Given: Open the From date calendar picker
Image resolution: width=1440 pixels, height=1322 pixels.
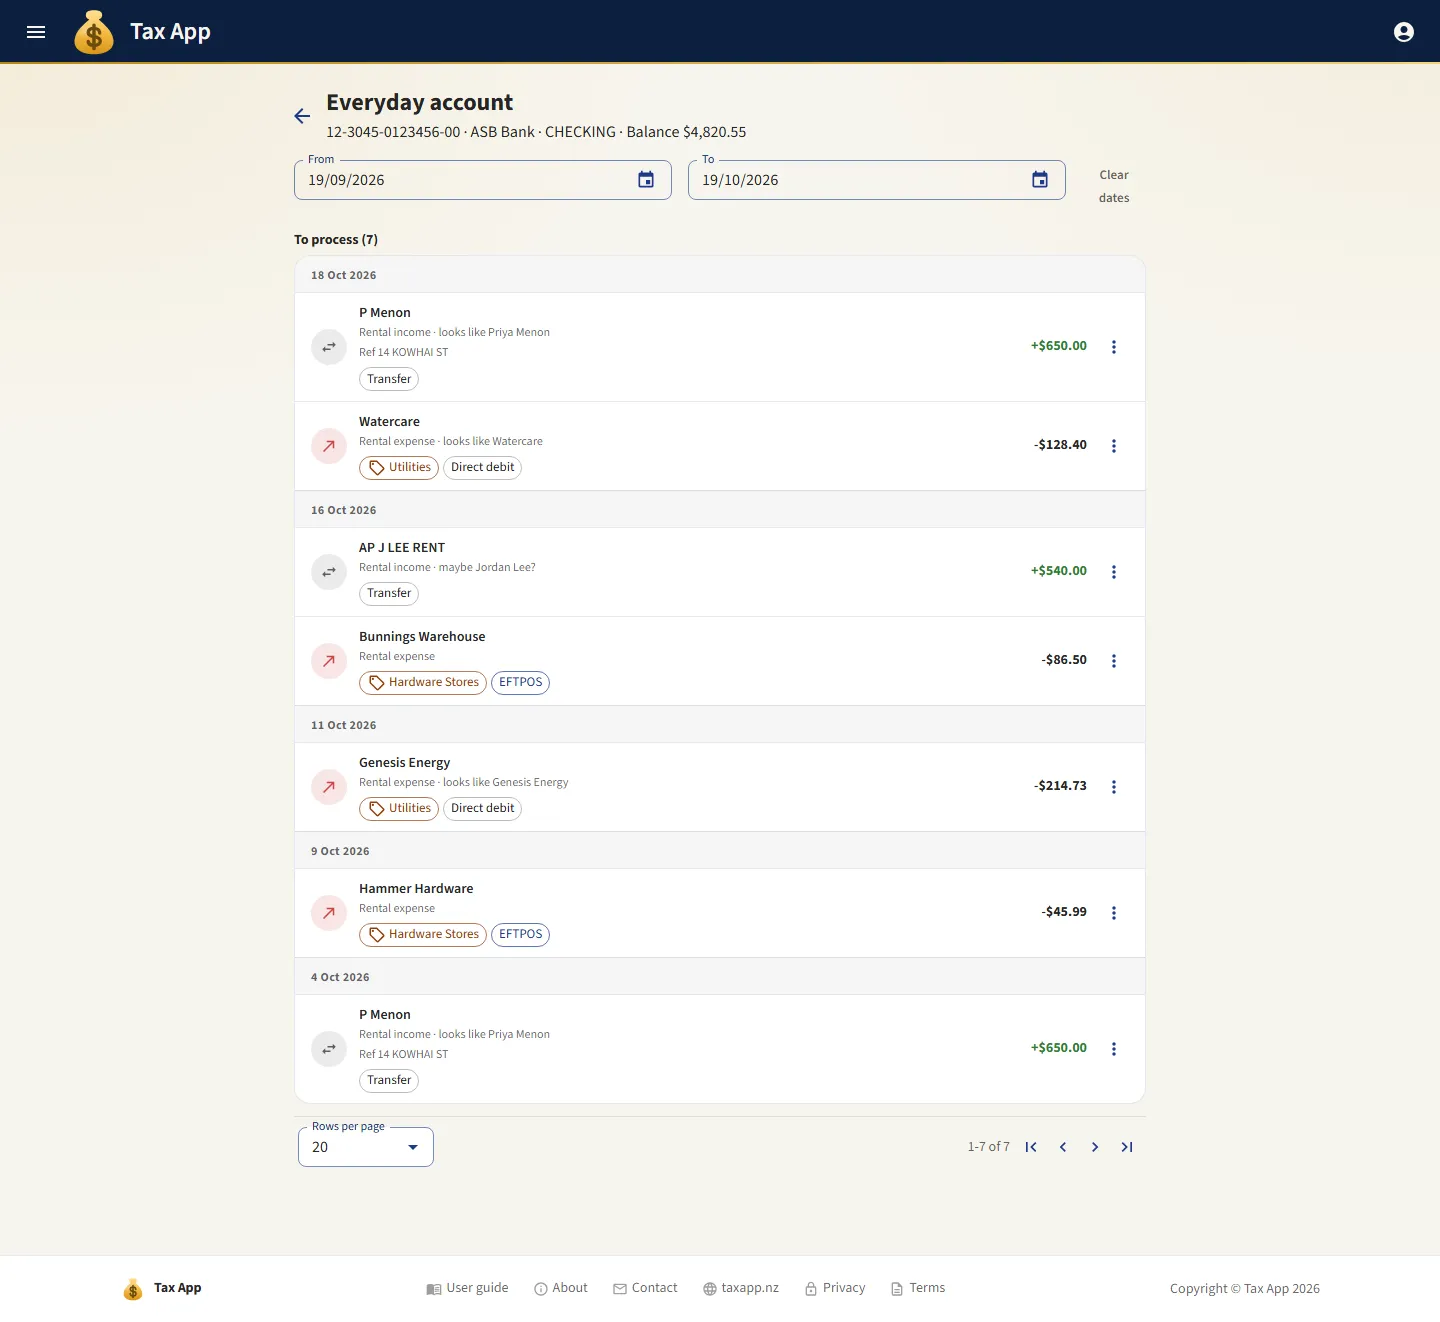Looking at the screenshot, I should pyautogui.click(x=646, y=180).
